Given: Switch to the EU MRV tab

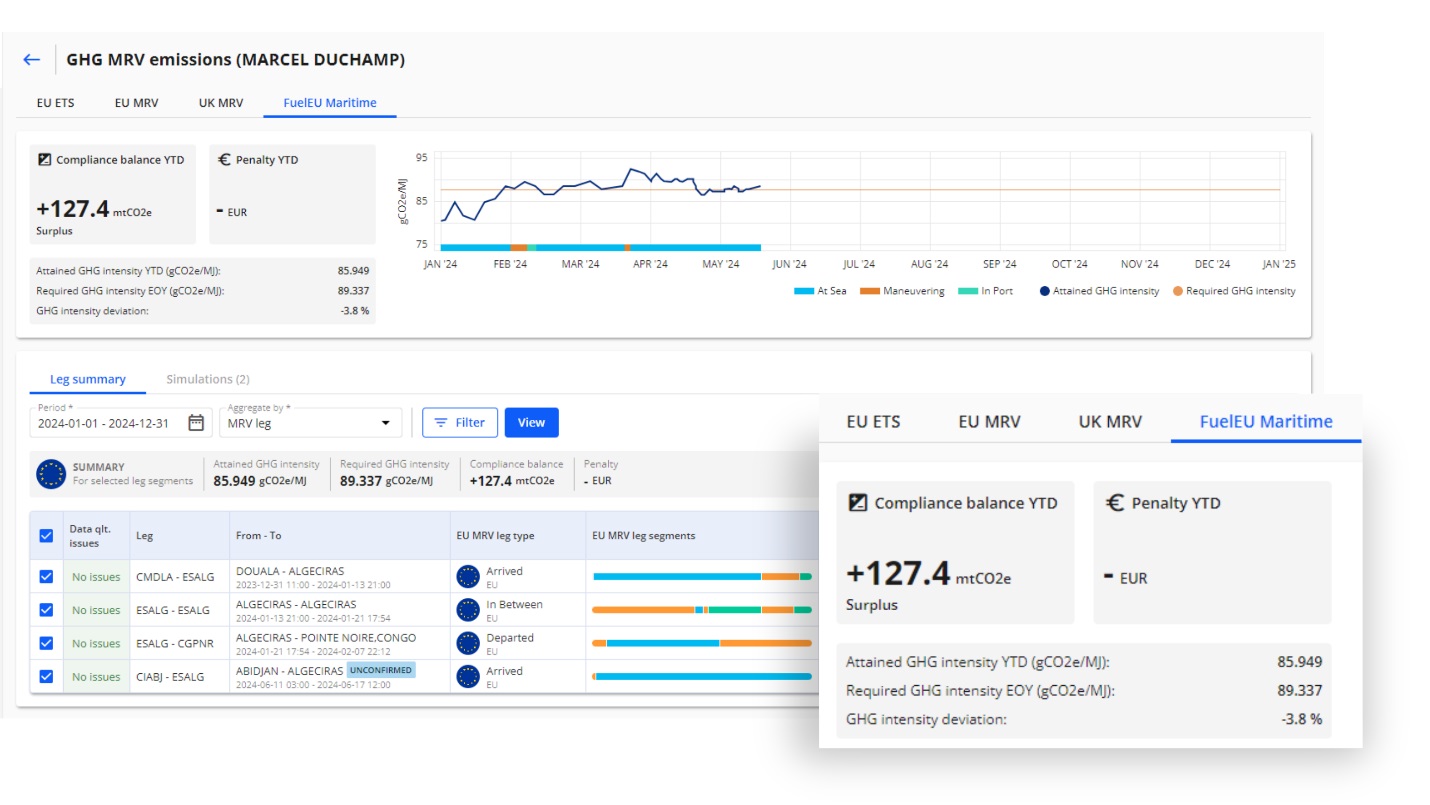Looking at the screenshot, I should 136,103.
